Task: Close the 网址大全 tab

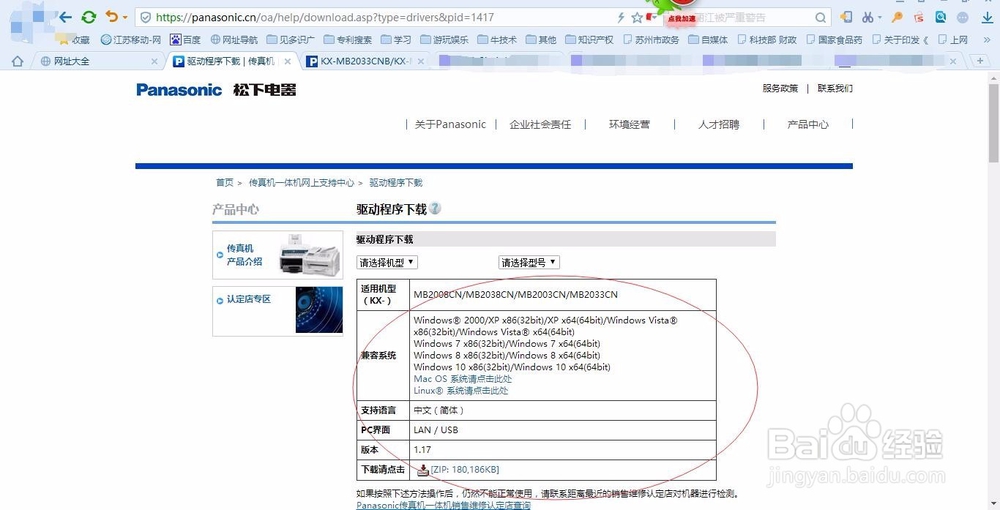Action: 154,62
